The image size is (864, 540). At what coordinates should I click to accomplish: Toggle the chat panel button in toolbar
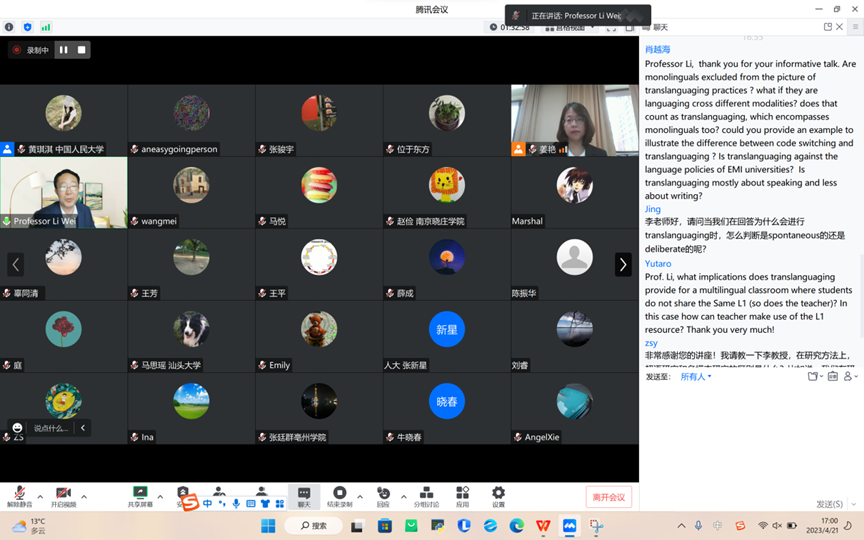click(304, 496)
